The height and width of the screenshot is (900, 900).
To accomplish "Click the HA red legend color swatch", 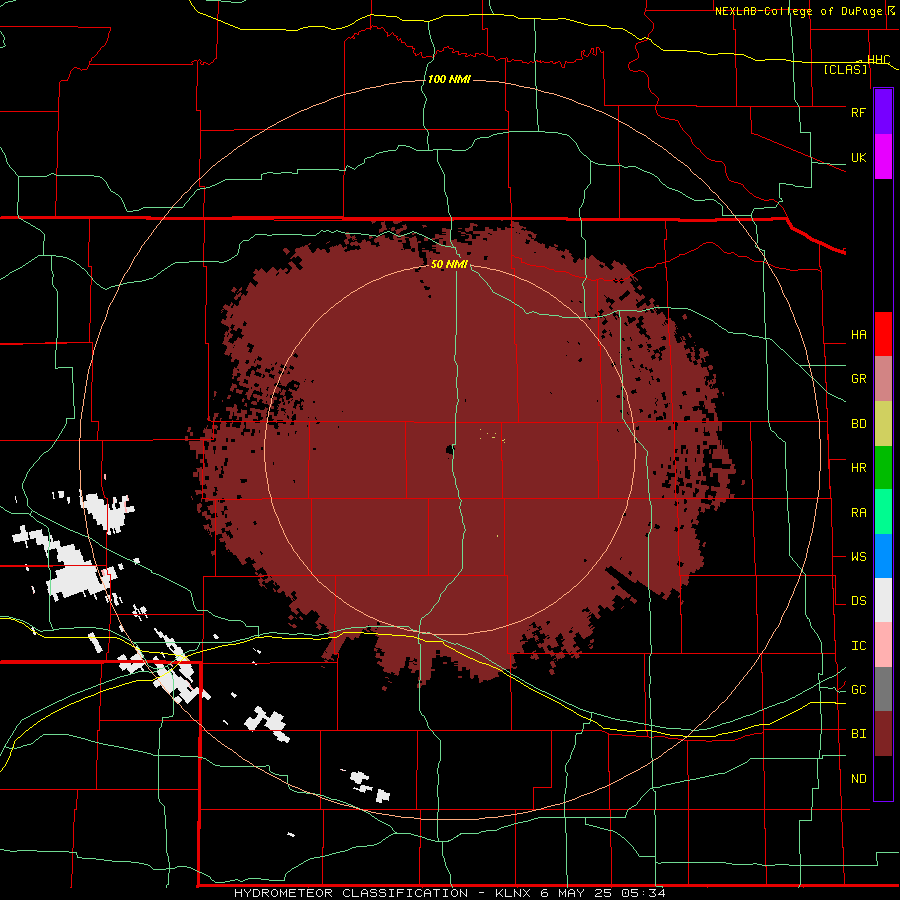I will point(883,334).
